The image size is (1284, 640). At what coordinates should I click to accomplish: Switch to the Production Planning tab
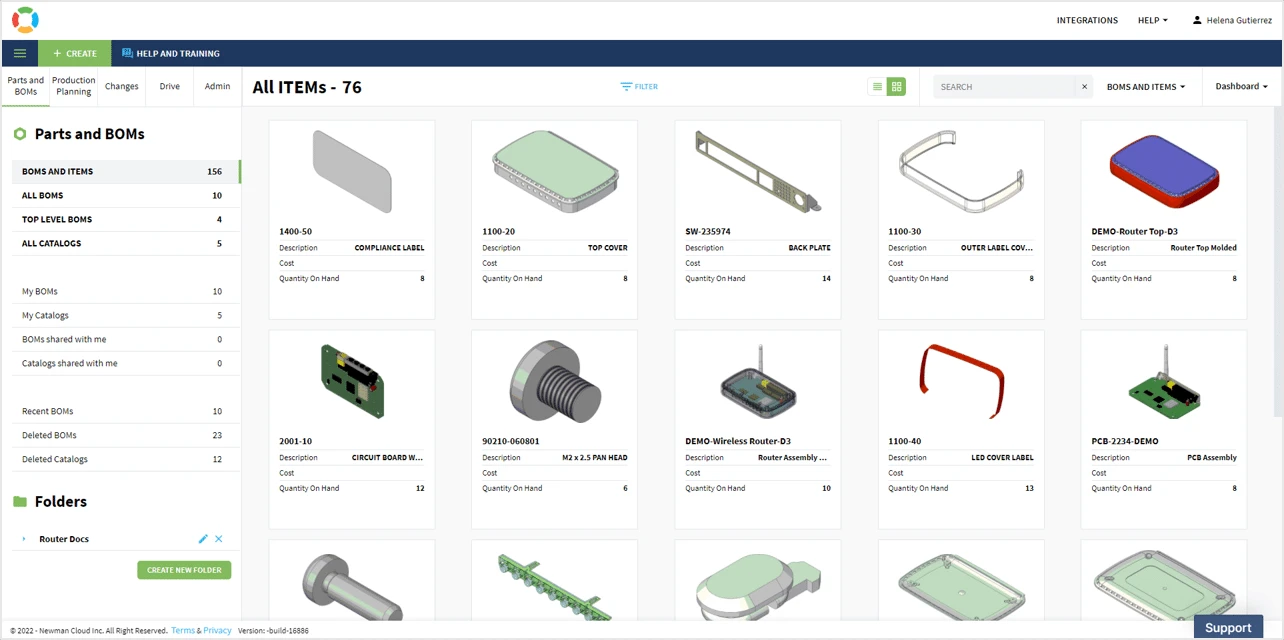74,86
